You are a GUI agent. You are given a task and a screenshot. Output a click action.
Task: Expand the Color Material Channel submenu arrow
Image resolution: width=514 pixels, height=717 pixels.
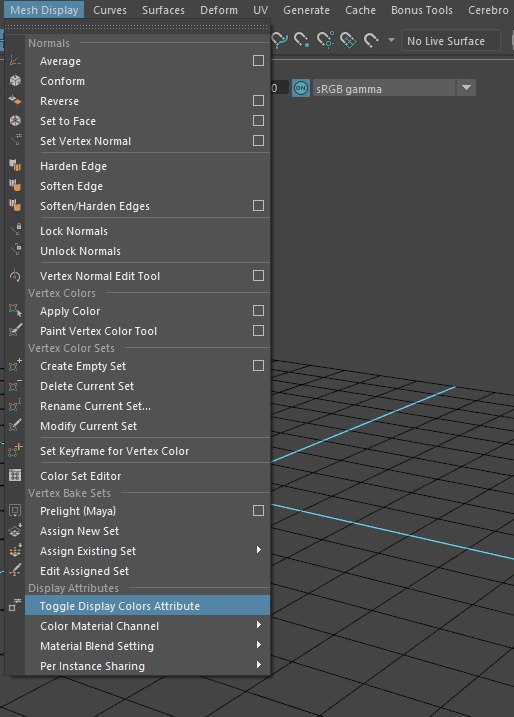(x=259, y=625)
